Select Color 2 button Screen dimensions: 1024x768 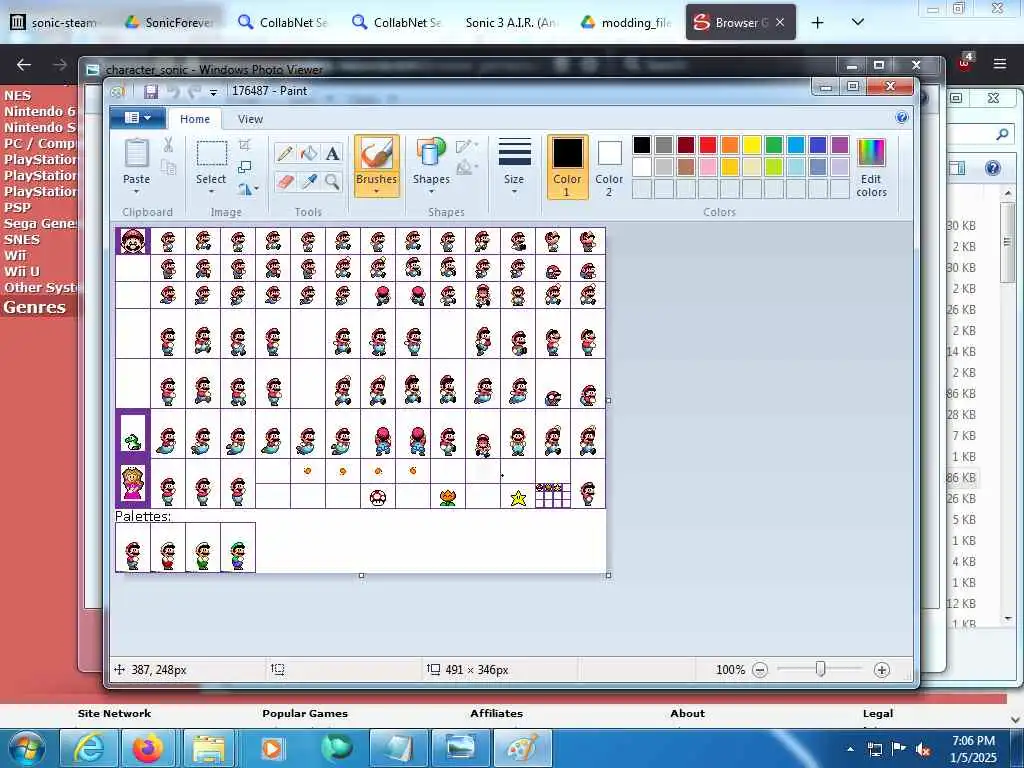pos(609,167)
